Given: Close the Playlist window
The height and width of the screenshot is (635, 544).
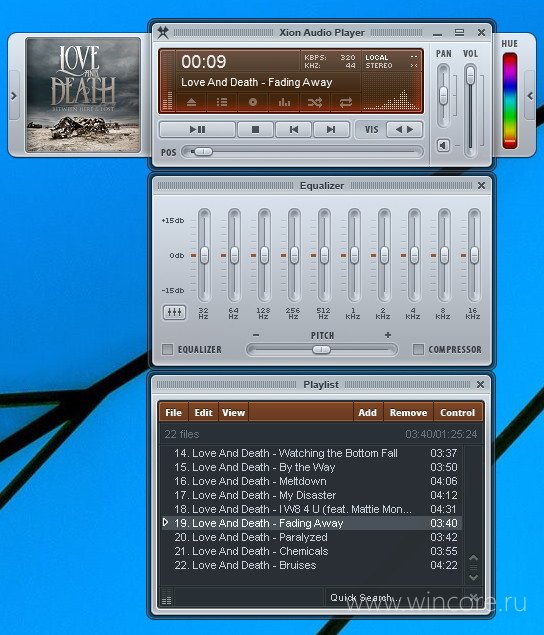Looking at the screenshot, I should pyautogui.click(x=480, y=384).
